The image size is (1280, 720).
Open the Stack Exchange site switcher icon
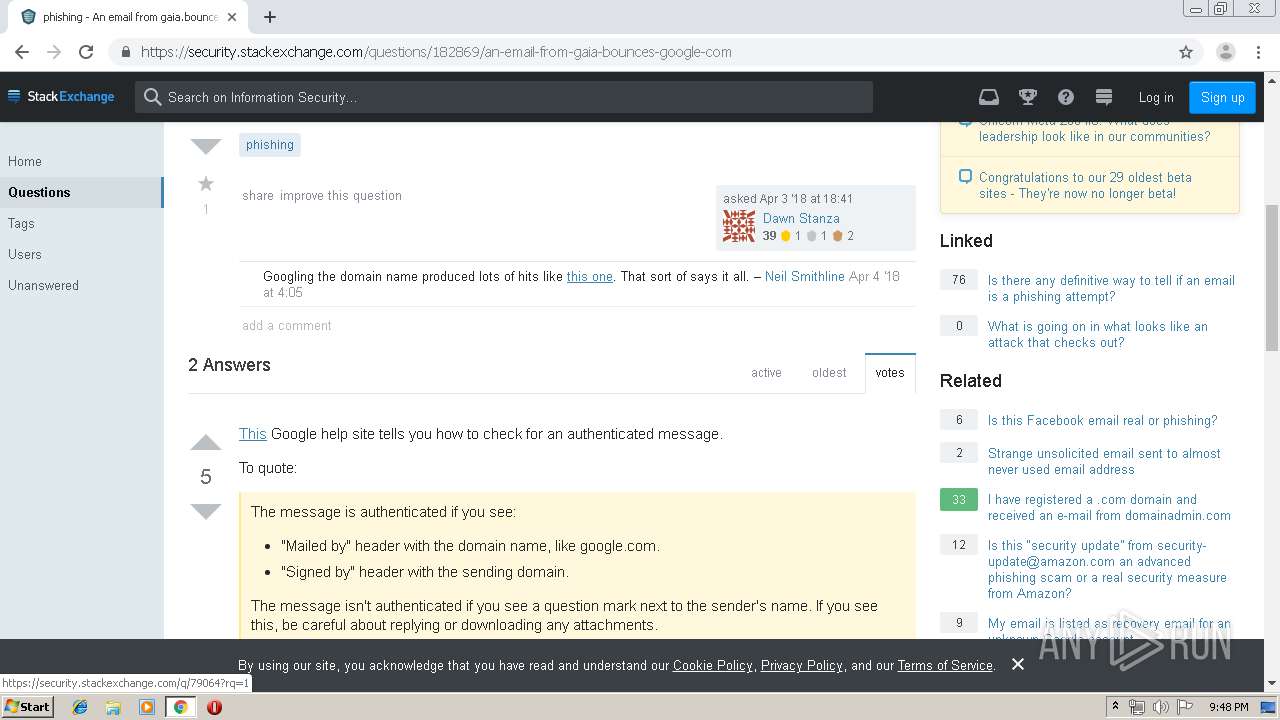click(x=1104, y=97)
